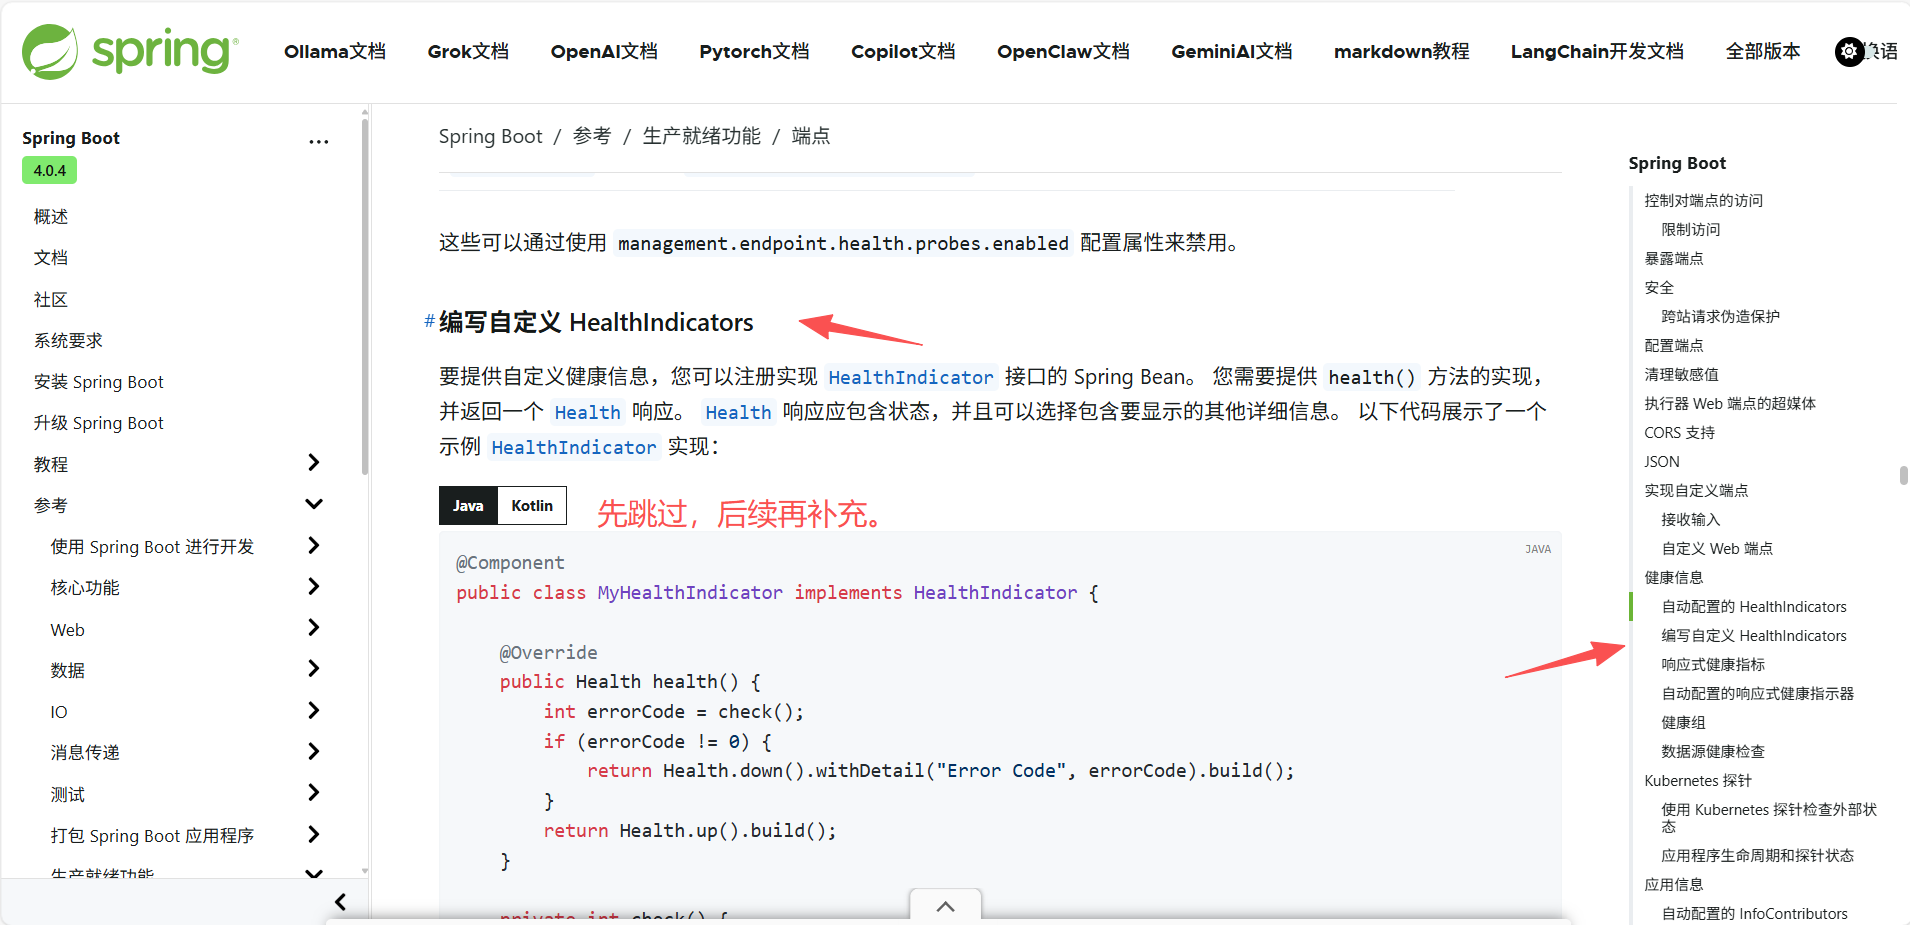Jump to 自动配置的 HealthIndicators in the outline

click(1754, 607)
